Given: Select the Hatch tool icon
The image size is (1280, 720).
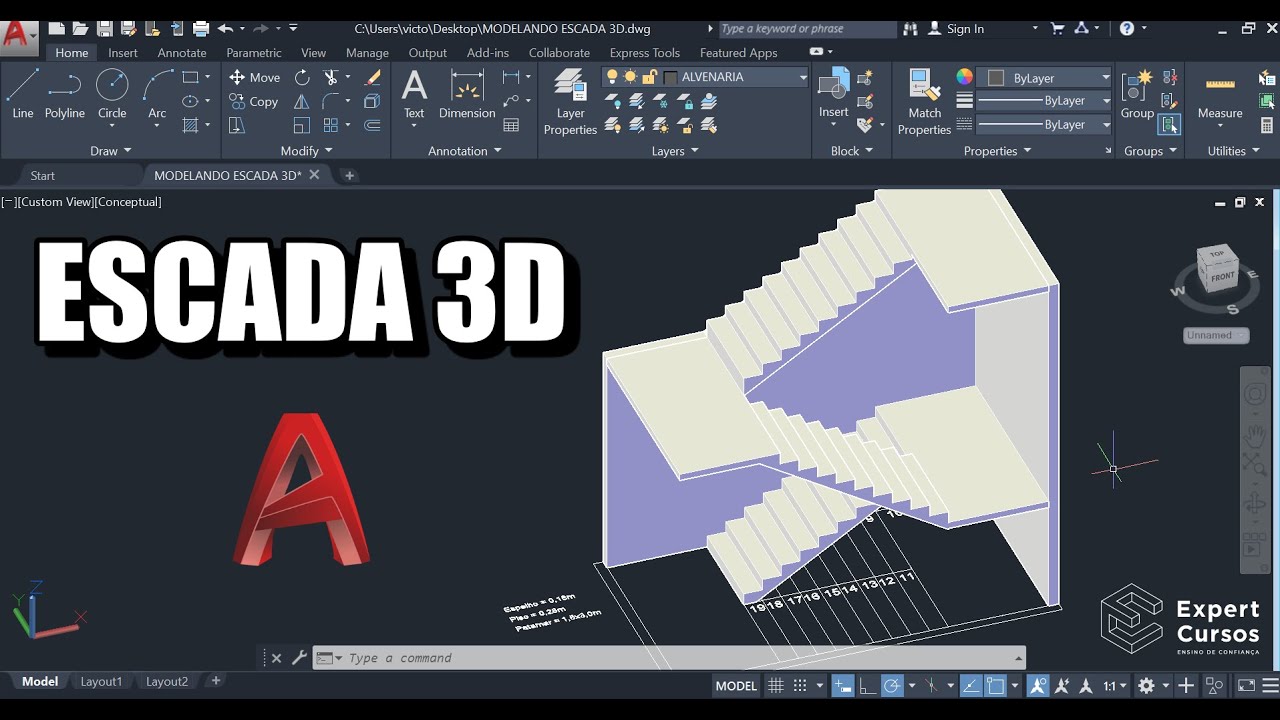Looking at the screenshot, I should pyautogui.click(x=190, y=126).
